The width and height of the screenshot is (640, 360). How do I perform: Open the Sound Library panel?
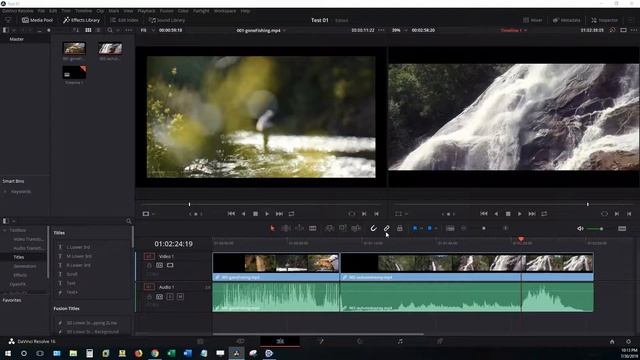[167, 20]
